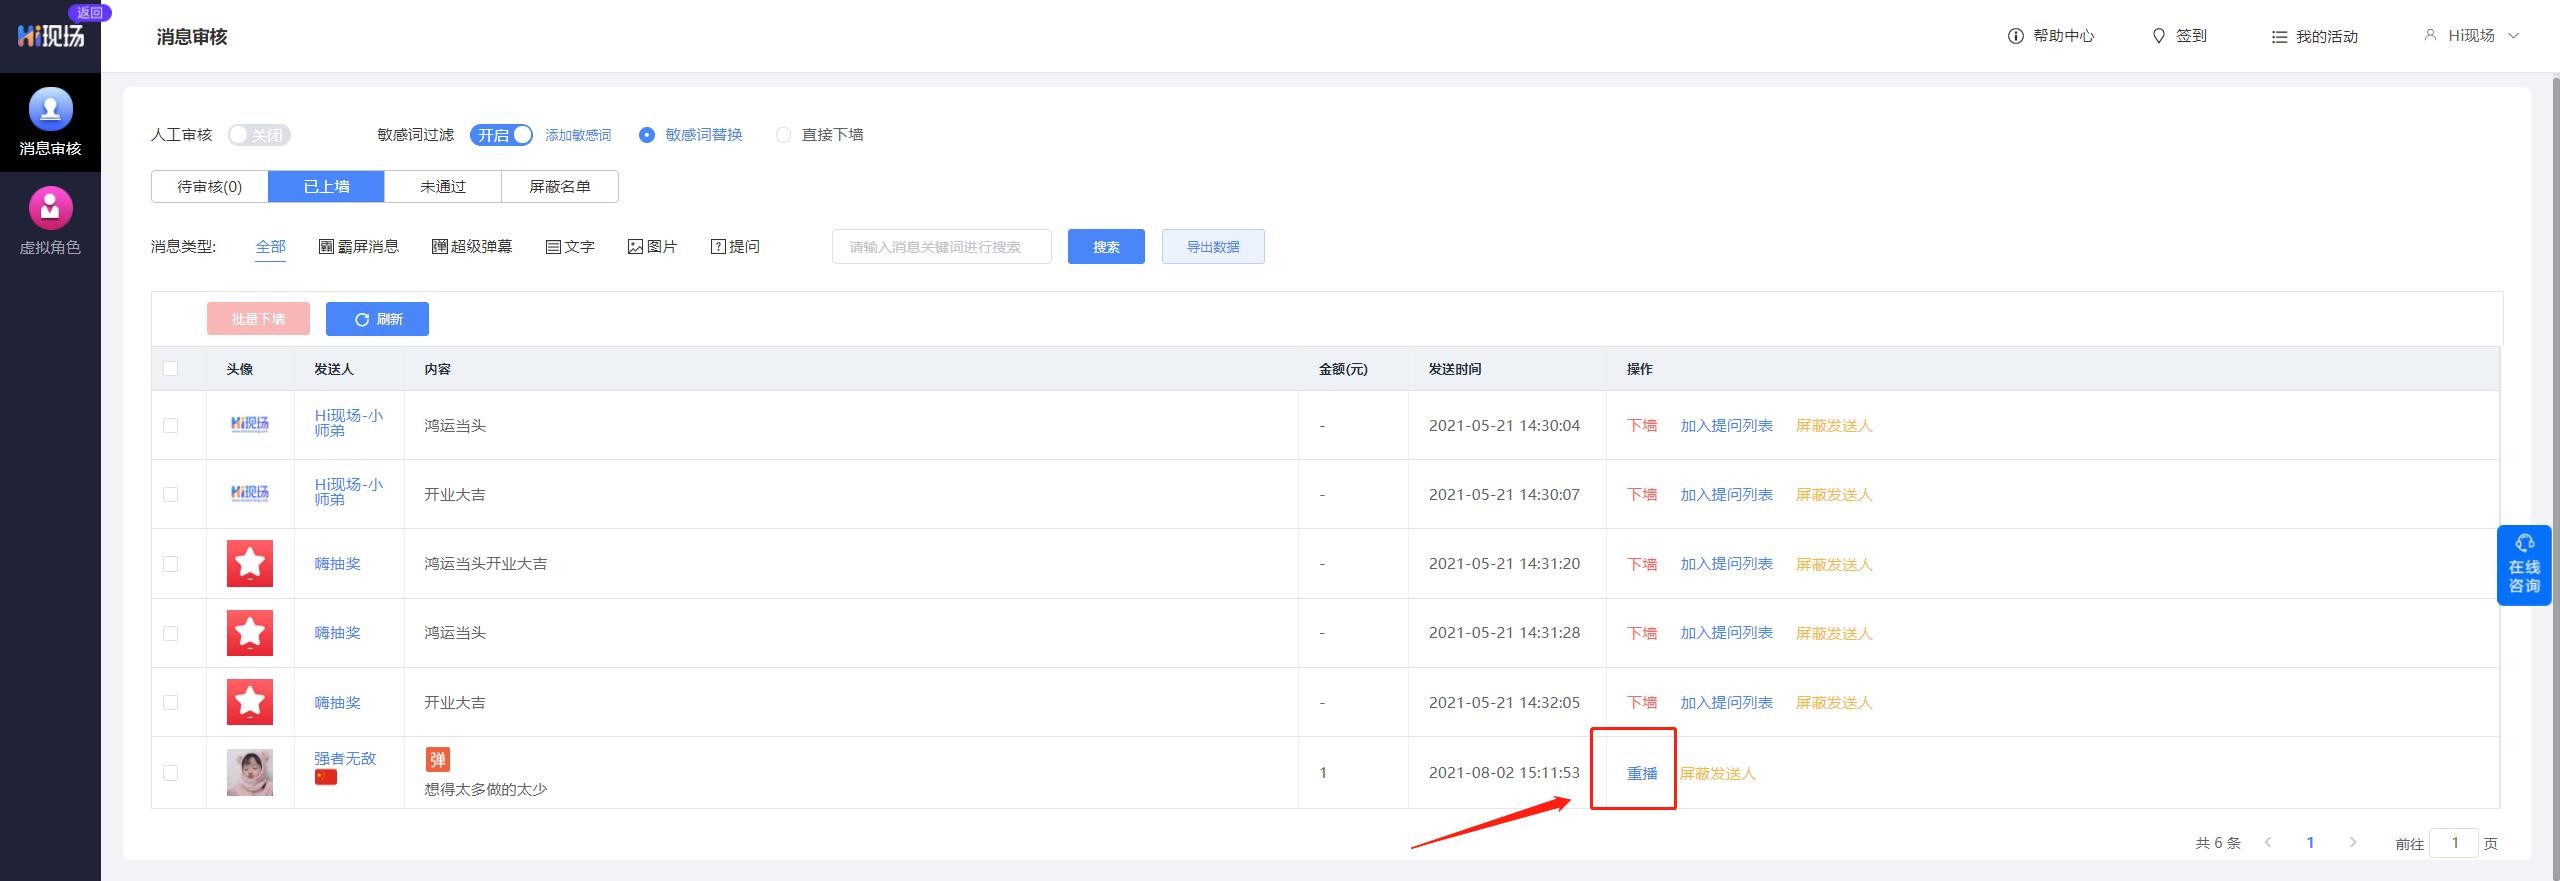Image resolution: width=2560 pixels, height=881 pixels.
Task: Switch to the 屏蔽名单 tab
Action: [559, 187]
